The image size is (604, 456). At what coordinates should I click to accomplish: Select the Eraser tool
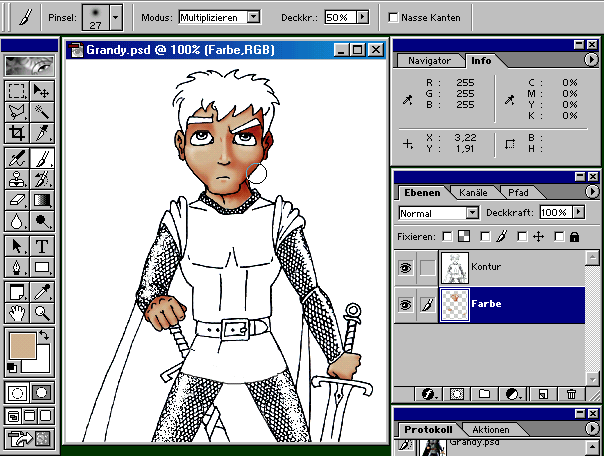(17, 200)
